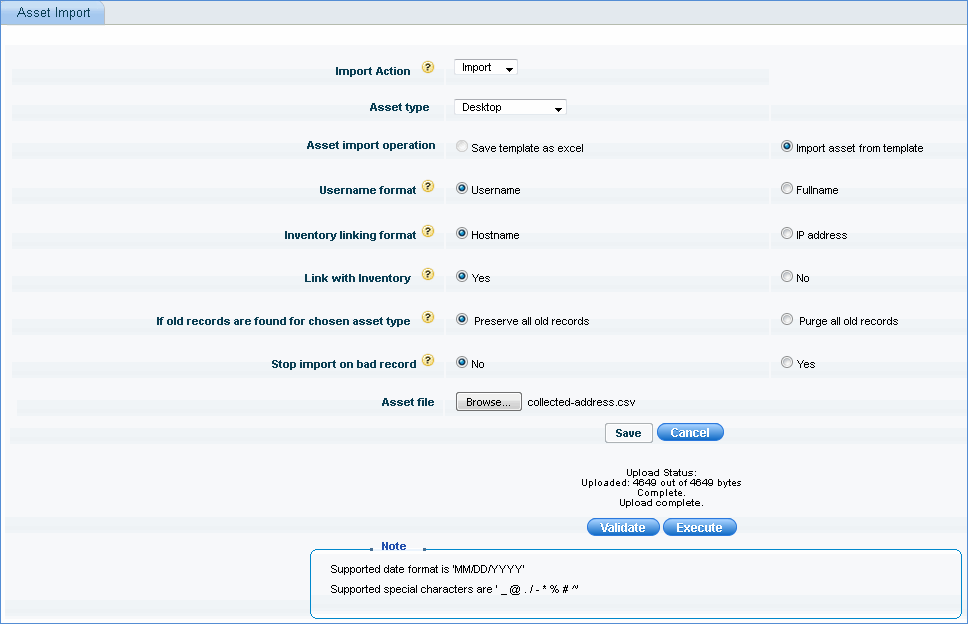
Task: Click the Cancel button
Action: 690,433
